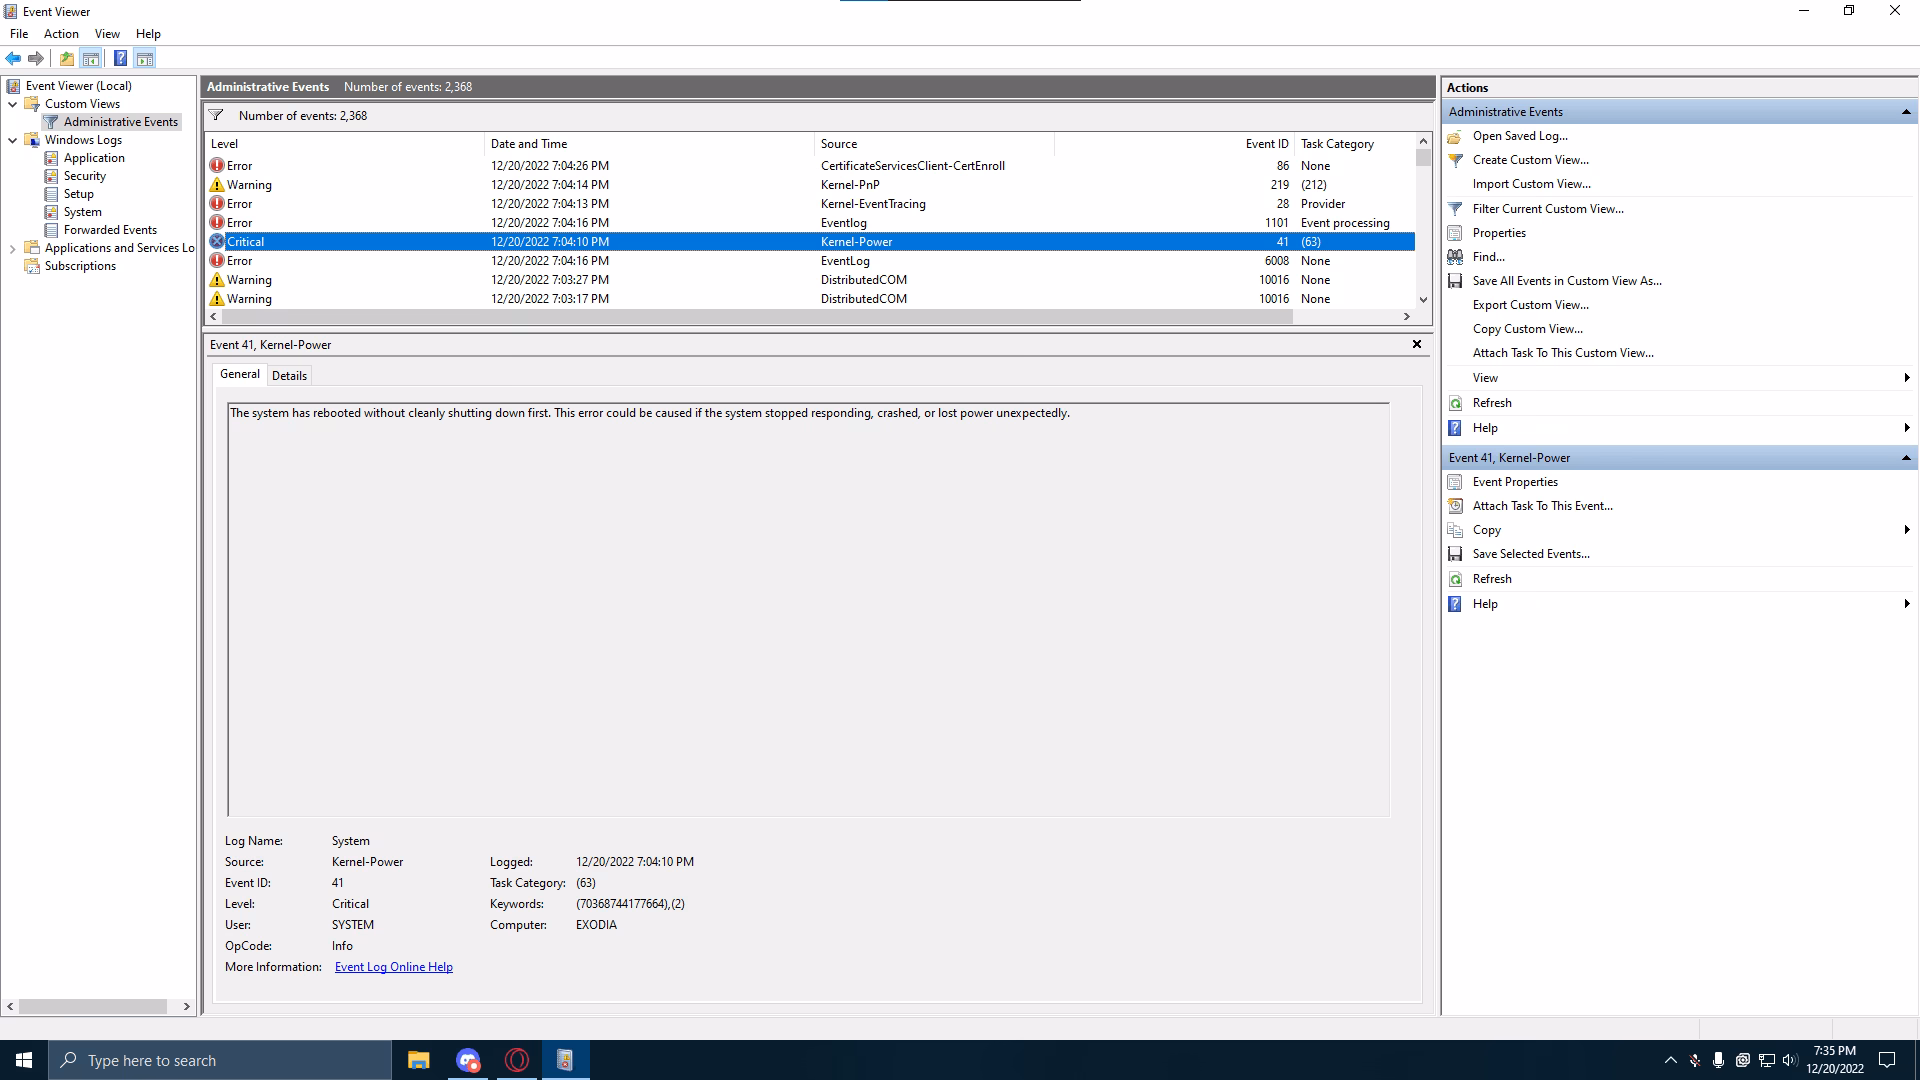This screenshot has height=1080, width=1920.
Task: Switch to the Details tab
Action: pyautogui.click(x=289, y=376)
